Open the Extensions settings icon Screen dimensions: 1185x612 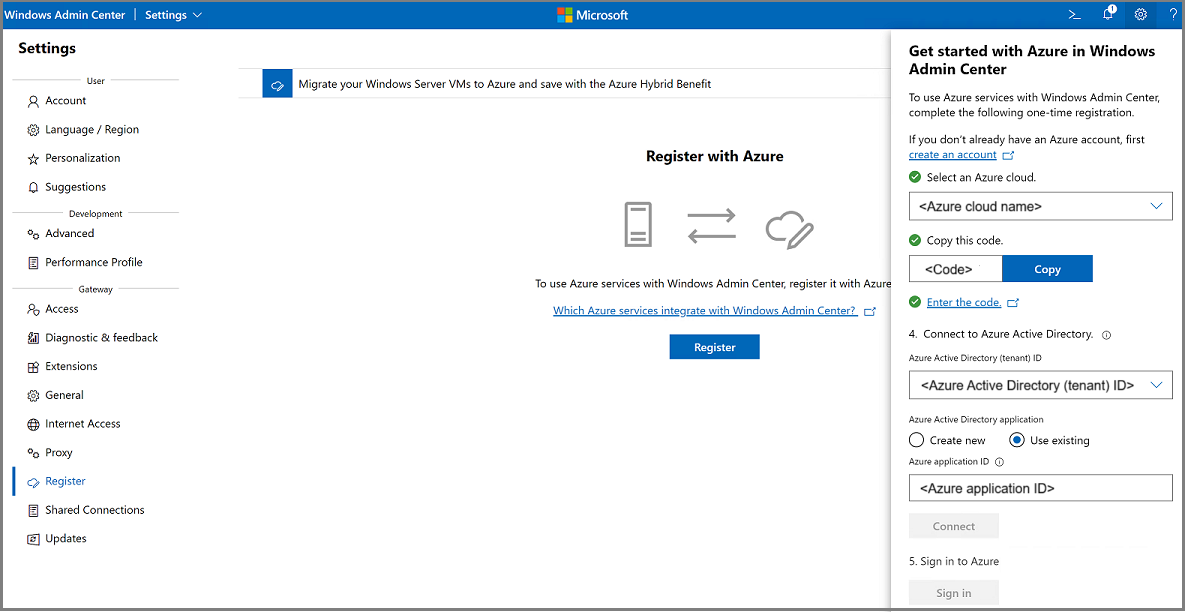[31, 366]
